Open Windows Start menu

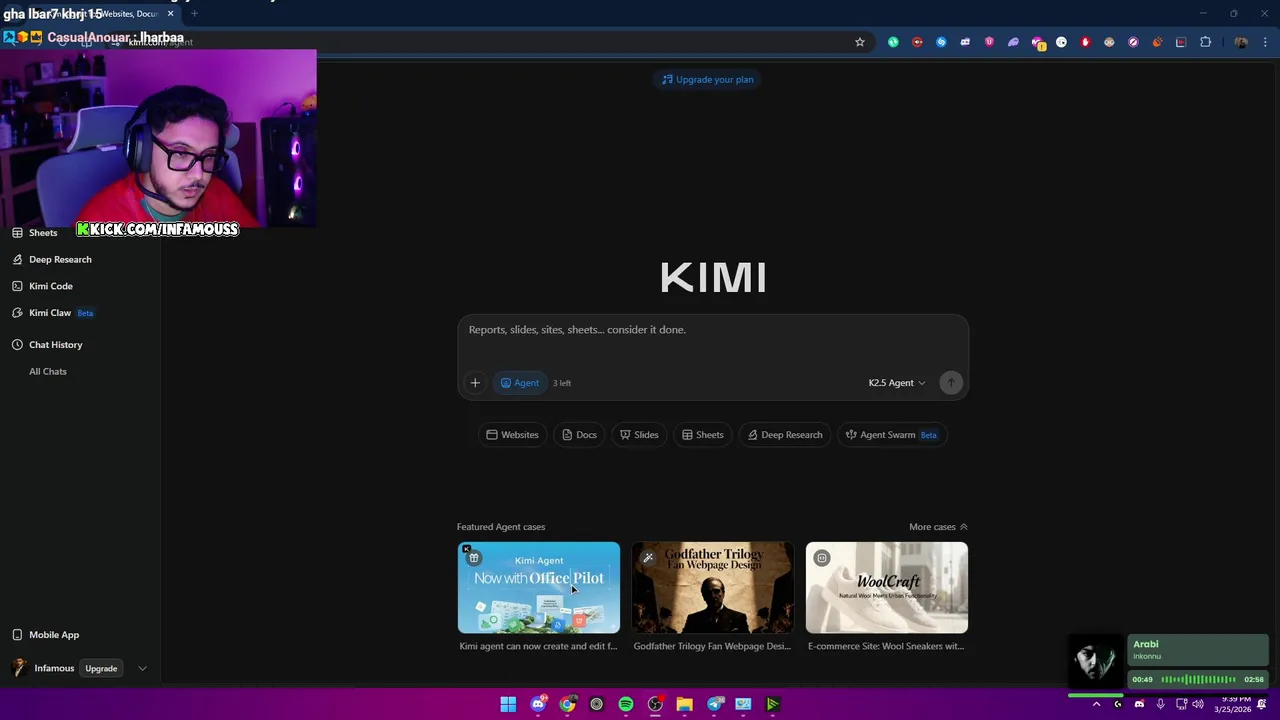[x=508, y=704]
